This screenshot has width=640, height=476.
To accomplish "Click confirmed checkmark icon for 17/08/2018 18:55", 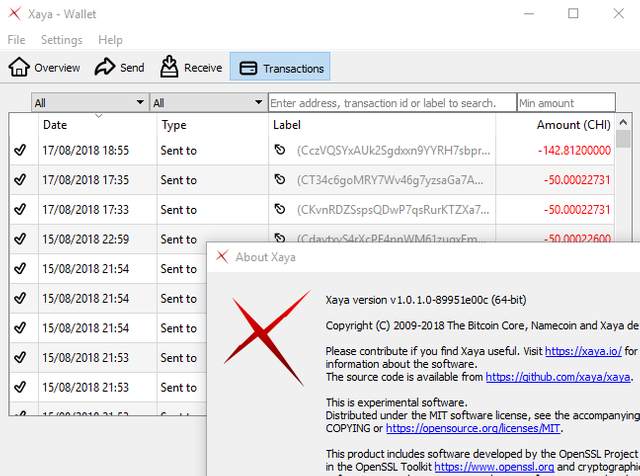I will 20,150.
